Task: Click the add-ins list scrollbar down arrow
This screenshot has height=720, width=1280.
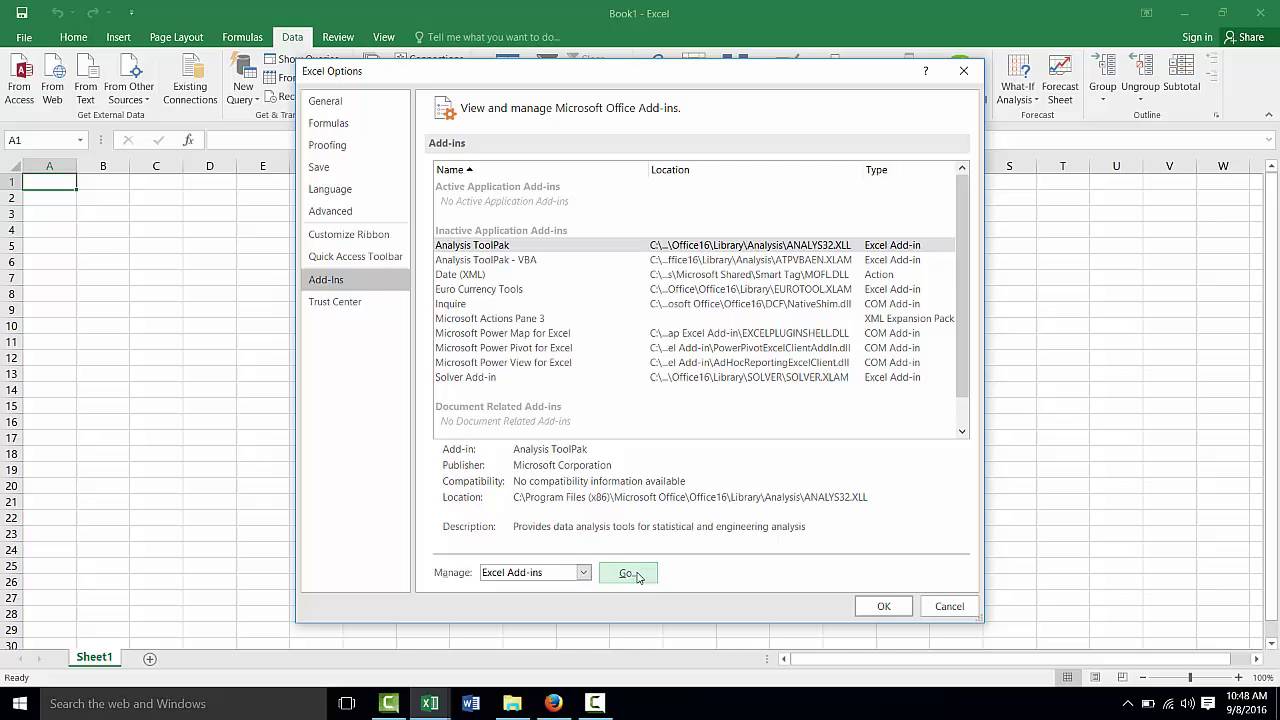Action: click(x=962, y=431)
